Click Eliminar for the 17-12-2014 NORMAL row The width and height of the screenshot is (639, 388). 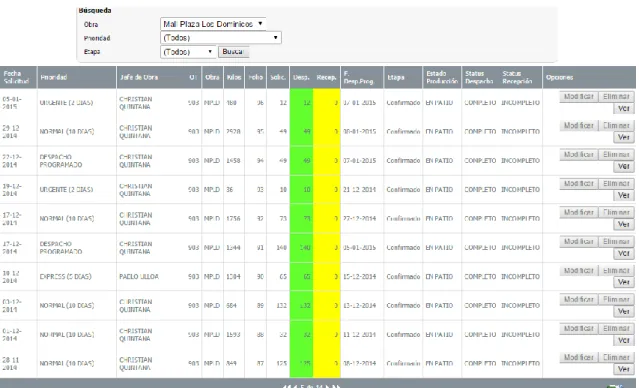click(x=616, y=212)
